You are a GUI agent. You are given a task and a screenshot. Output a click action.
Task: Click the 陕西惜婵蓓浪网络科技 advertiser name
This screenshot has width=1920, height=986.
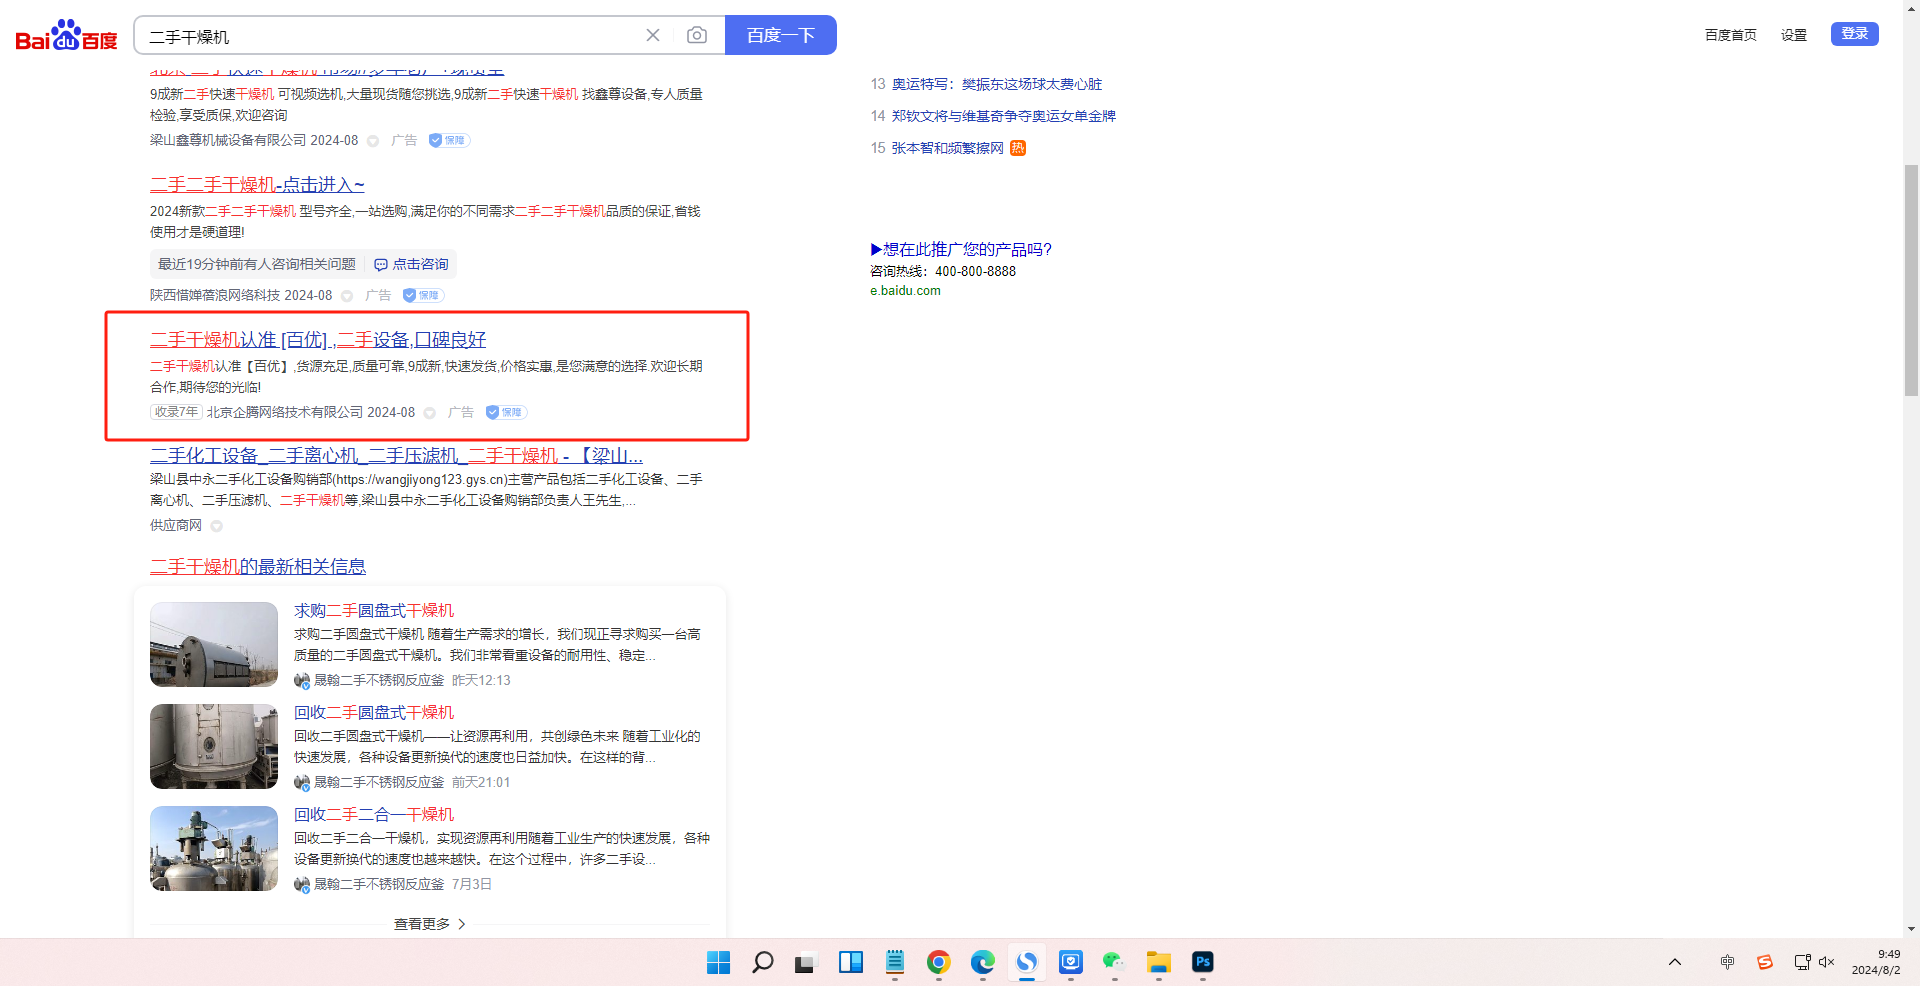pos(215,296)
